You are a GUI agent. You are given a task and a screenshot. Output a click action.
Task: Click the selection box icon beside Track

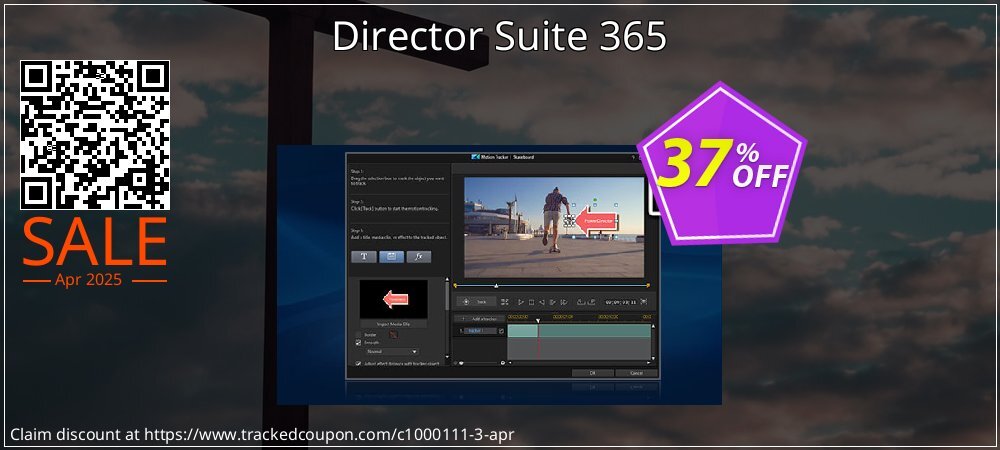click(504, 301)
